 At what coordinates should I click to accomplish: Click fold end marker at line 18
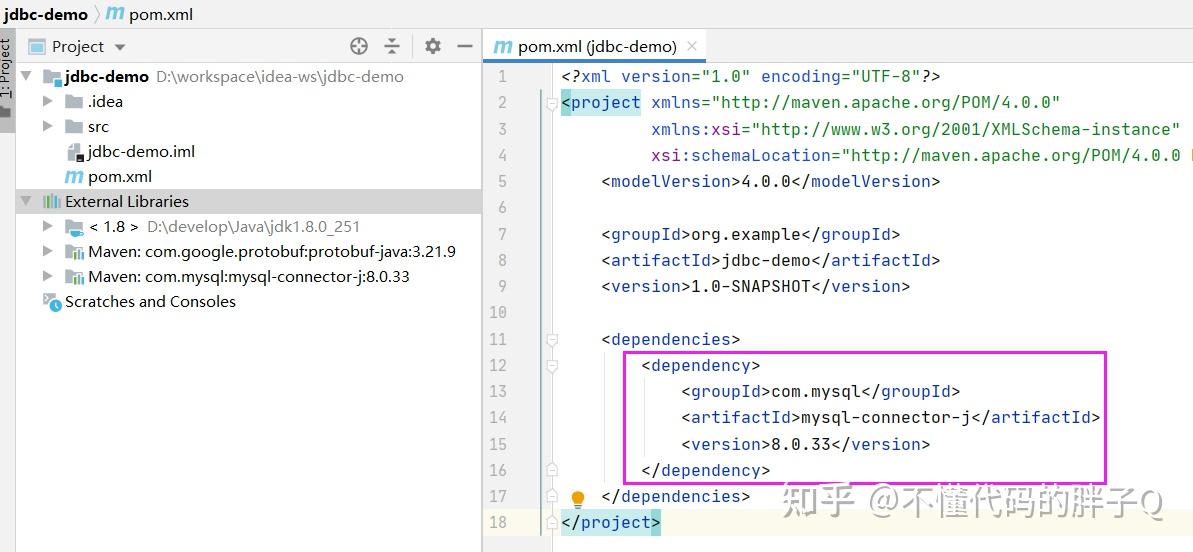pos(552,522)
